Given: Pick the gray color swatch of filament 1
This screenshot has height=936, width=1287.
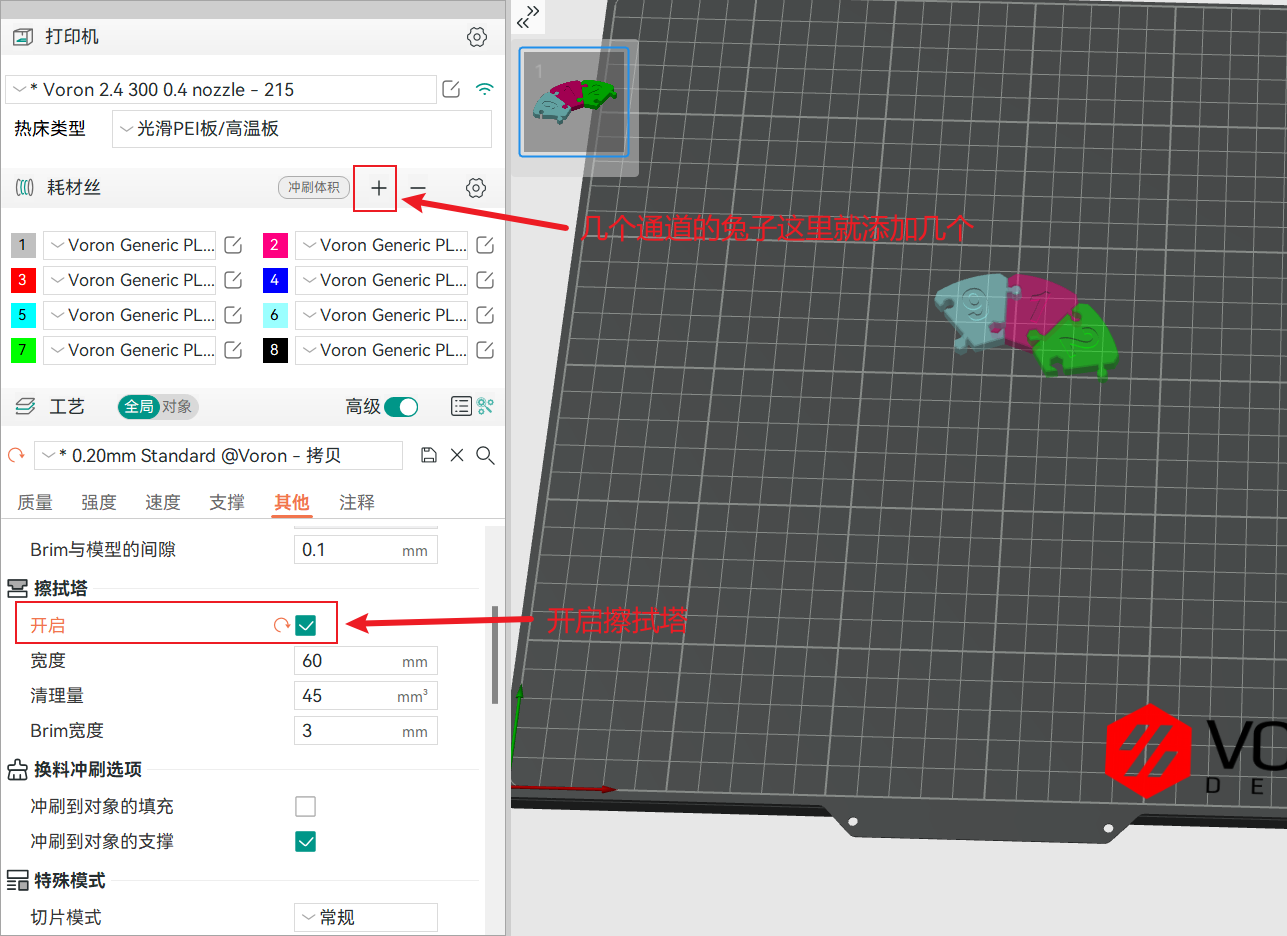Looking at the screenshot, I should pos(23,245).
